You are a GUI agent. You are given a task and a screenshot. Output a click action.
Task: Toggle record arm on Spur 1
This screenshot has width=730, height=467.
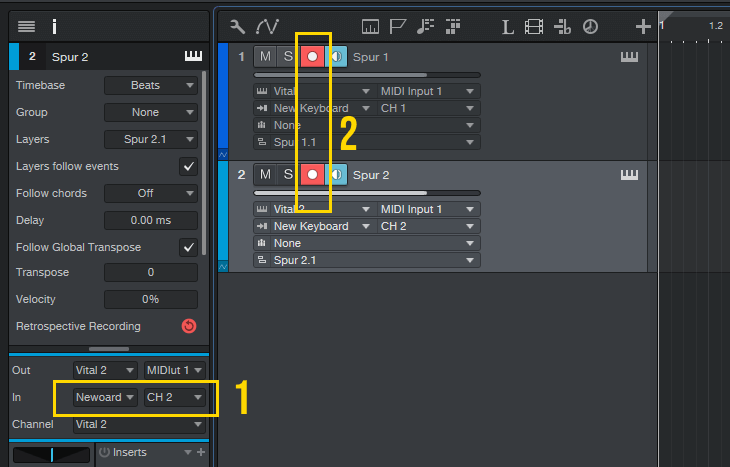click(312, 57)
